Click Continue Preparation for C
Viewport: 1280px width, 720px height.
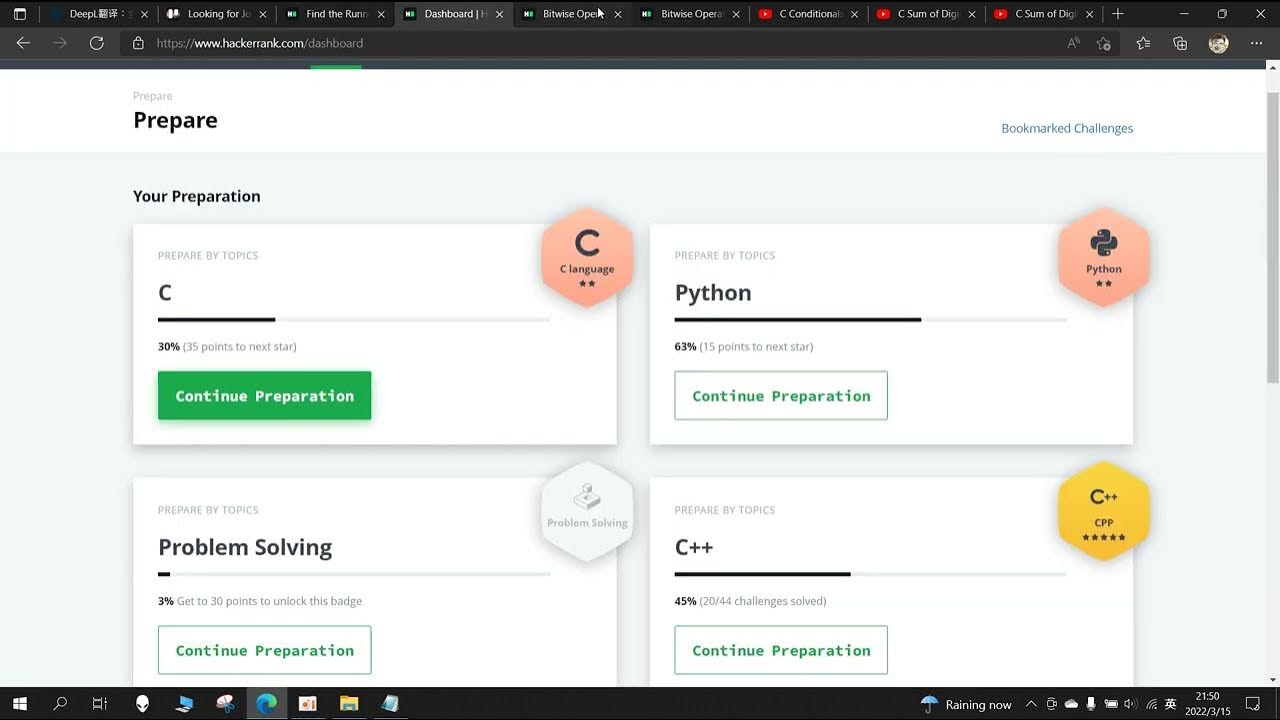(x=264, y=396)
